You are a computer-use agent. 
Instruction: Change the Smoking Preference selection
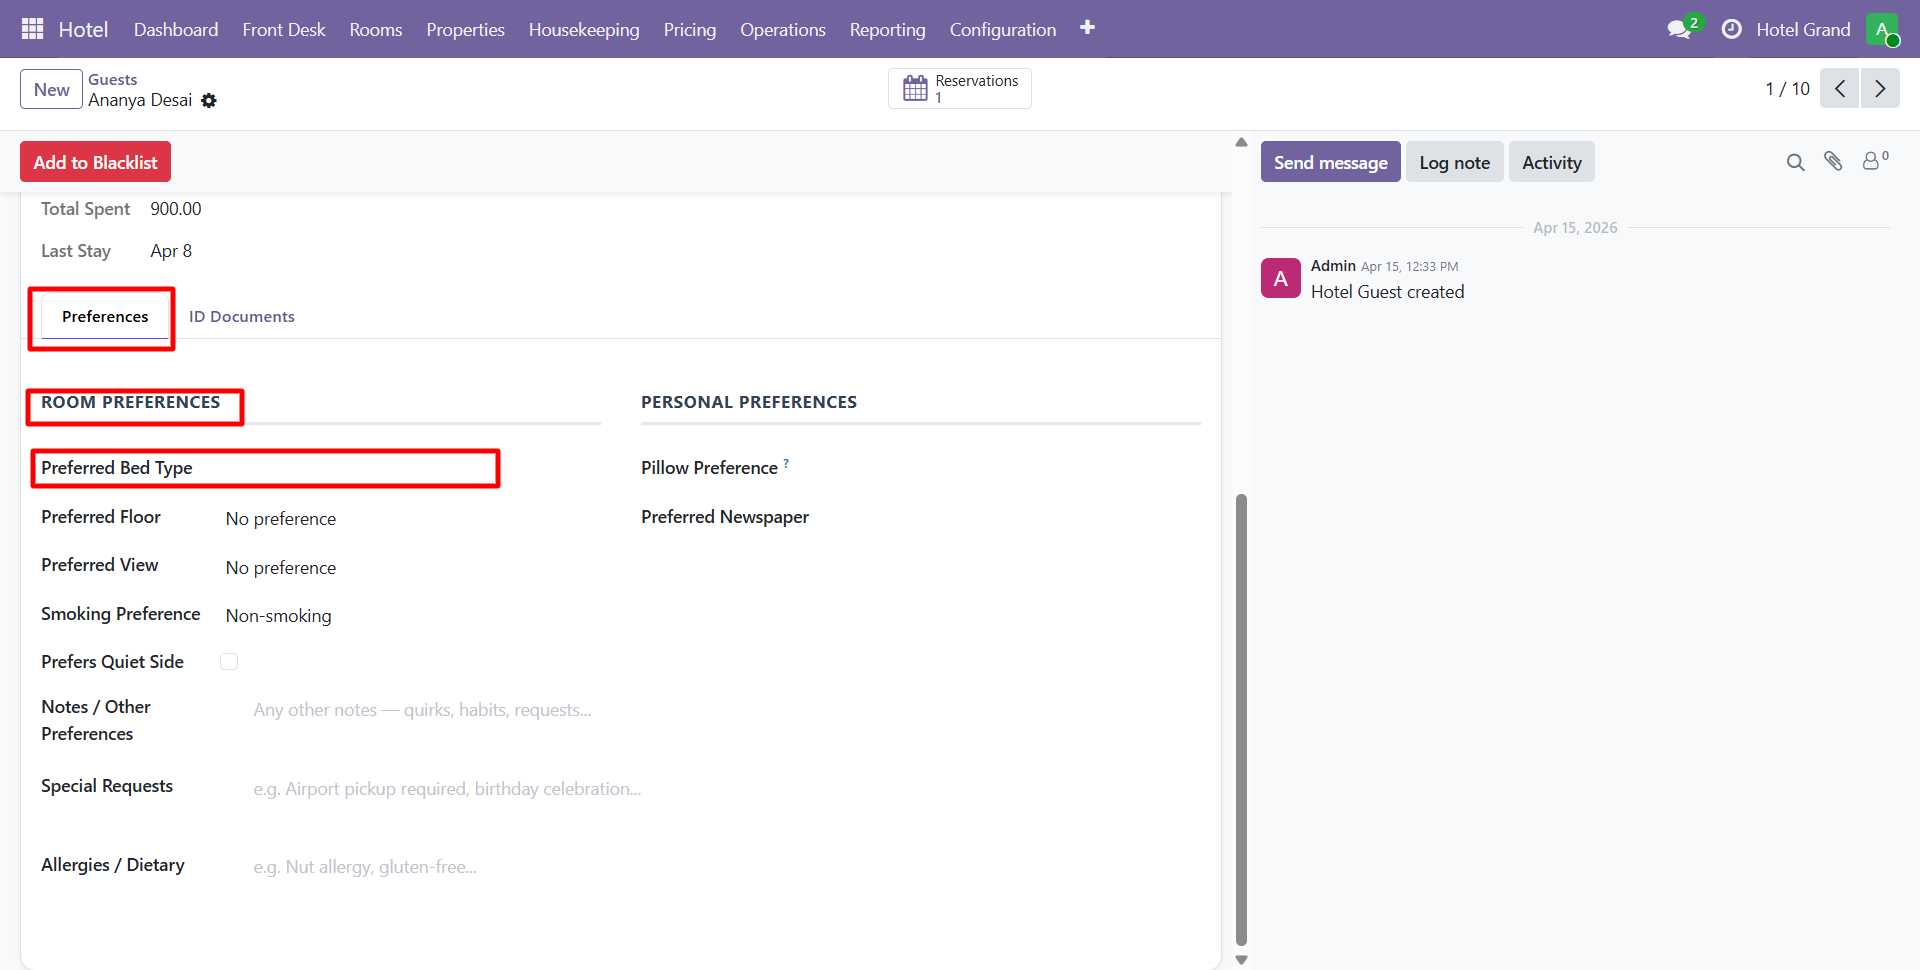400,616
